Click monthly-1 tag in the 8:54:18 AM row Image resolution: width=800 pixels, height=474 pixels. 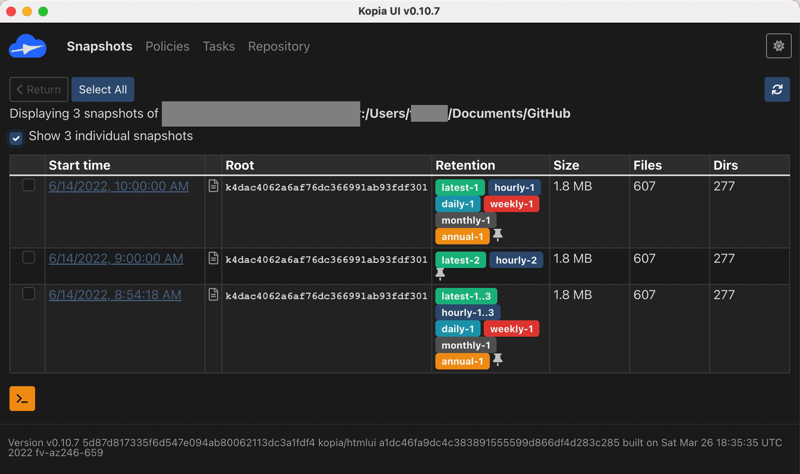click(465, 345)
